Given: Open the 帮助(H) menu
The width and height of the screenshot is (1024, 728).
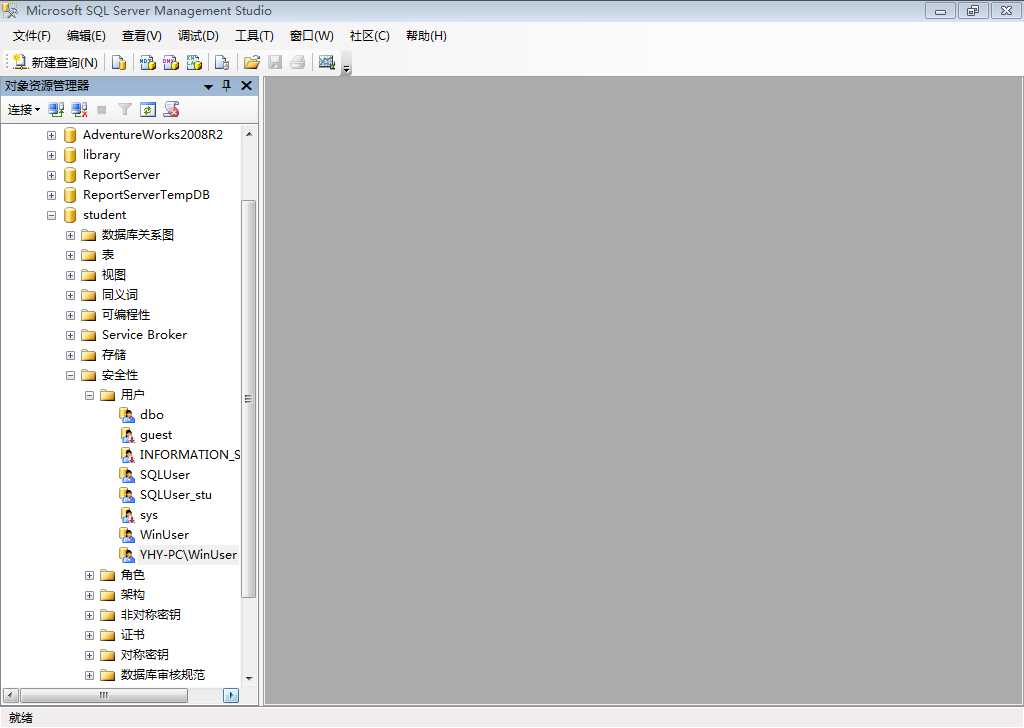Looking at the screenshot, I should (426, 36).
